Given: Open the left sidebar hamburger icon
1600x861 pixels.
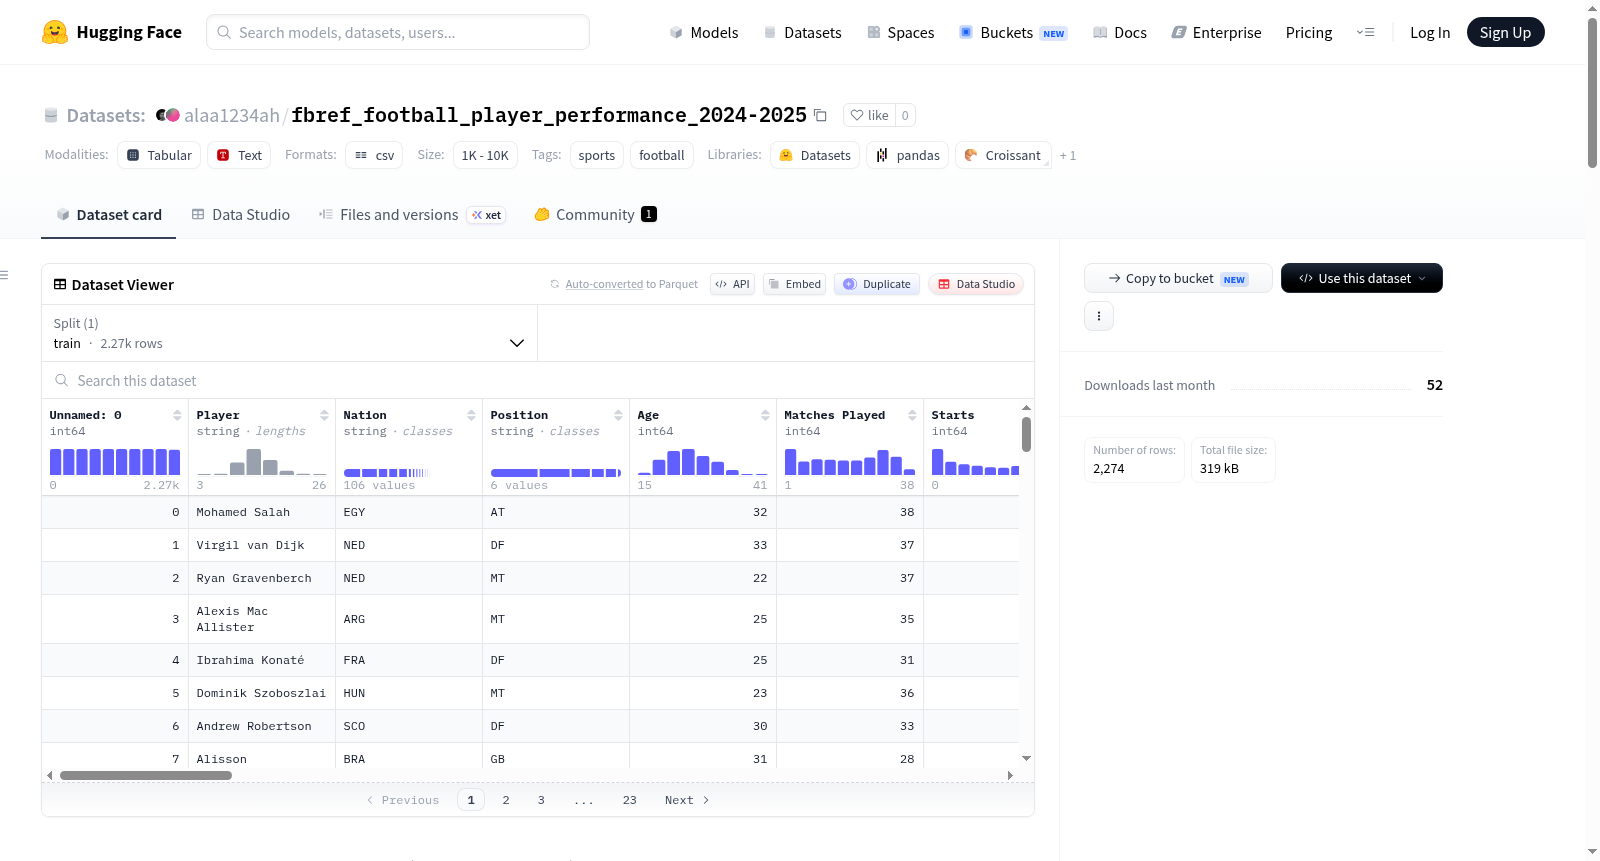Looking at the screenshot, I should tap(4, 275).
